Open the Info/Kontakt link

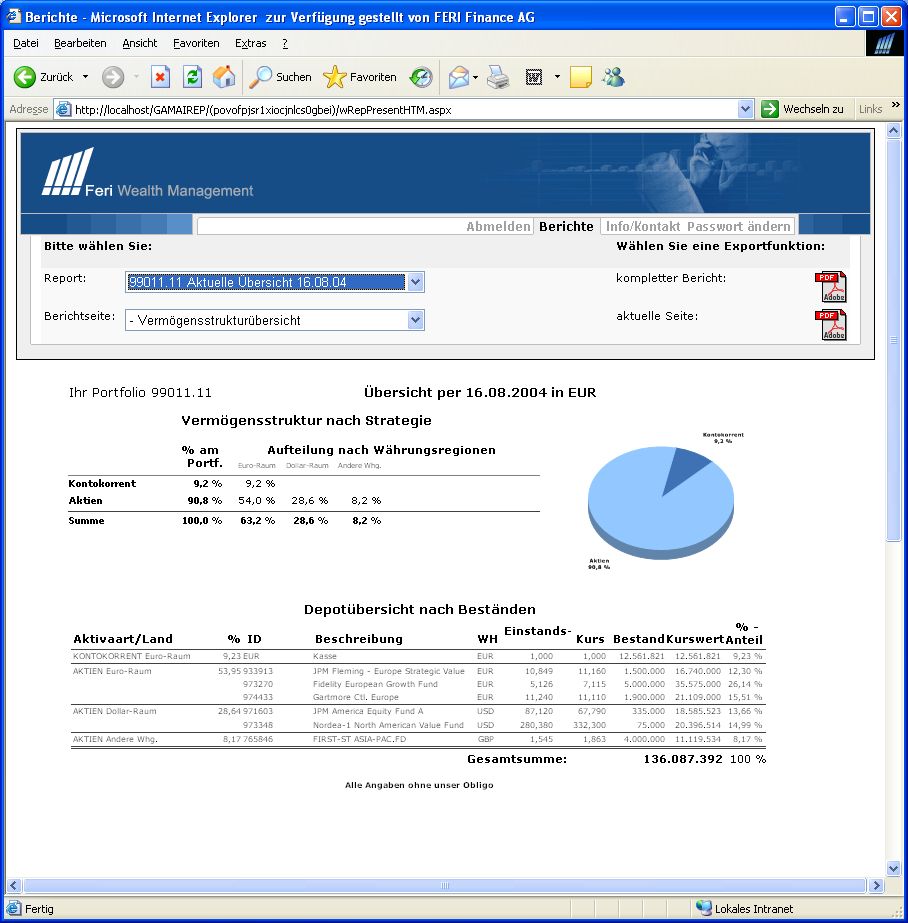point(643,227)
